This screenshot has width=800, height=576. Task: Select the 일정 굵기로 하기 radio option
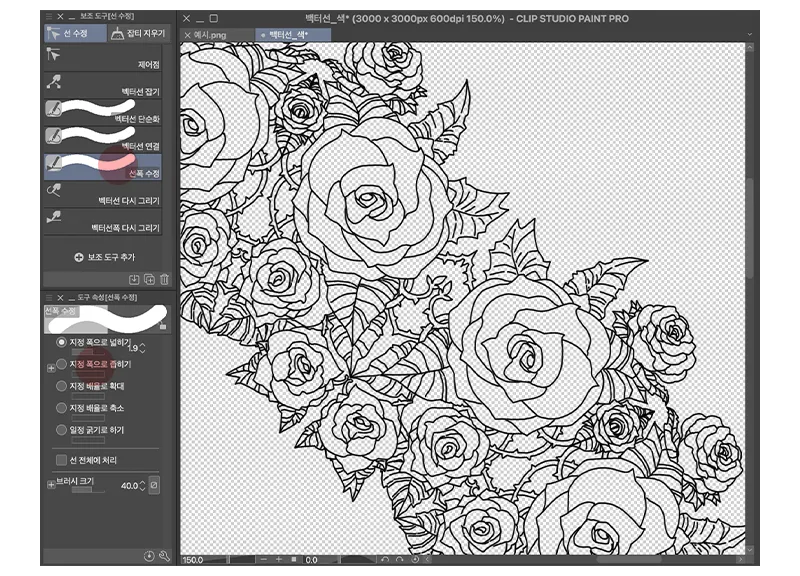point(62,430)
